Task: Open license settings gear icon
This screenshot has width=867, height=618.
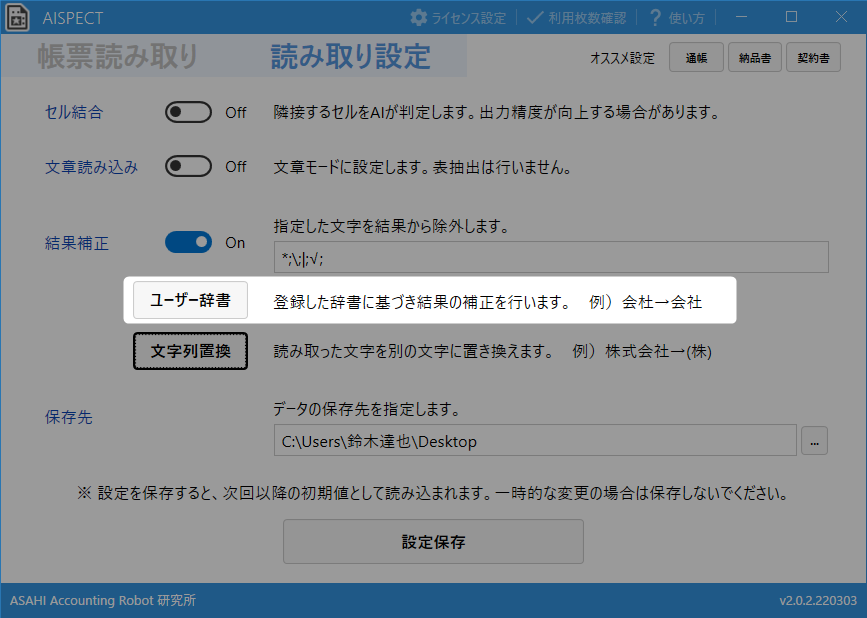Action: click(x=419, y=18)
